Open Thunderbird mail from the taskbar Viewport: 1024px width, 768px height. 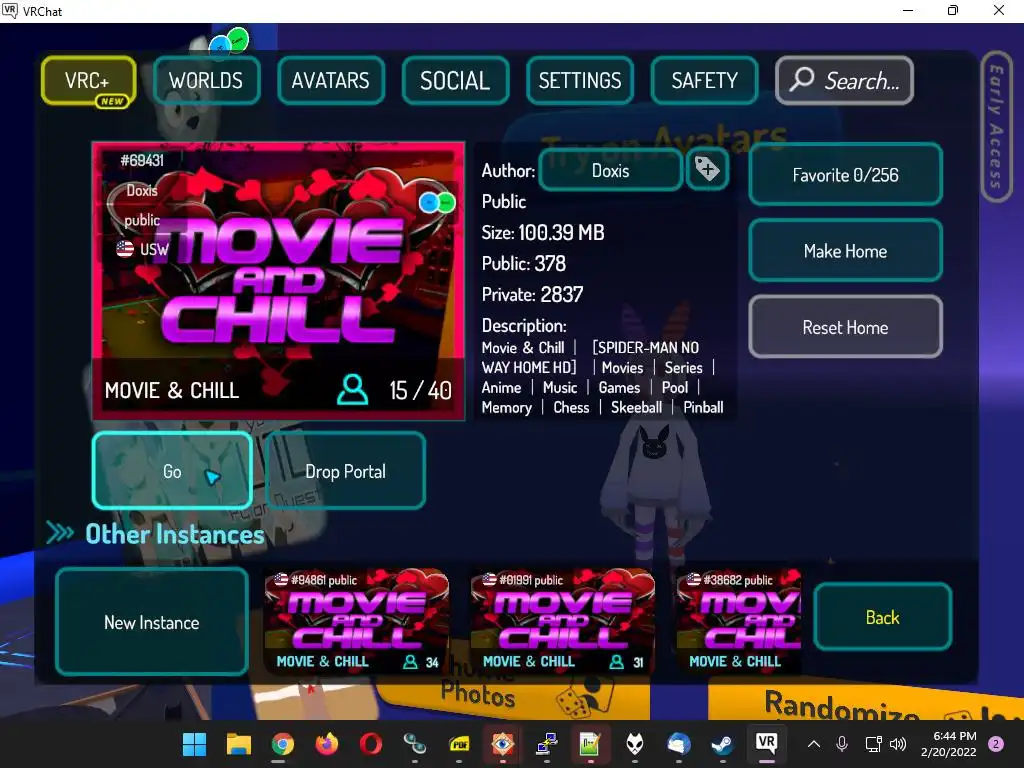pos(679,744)
